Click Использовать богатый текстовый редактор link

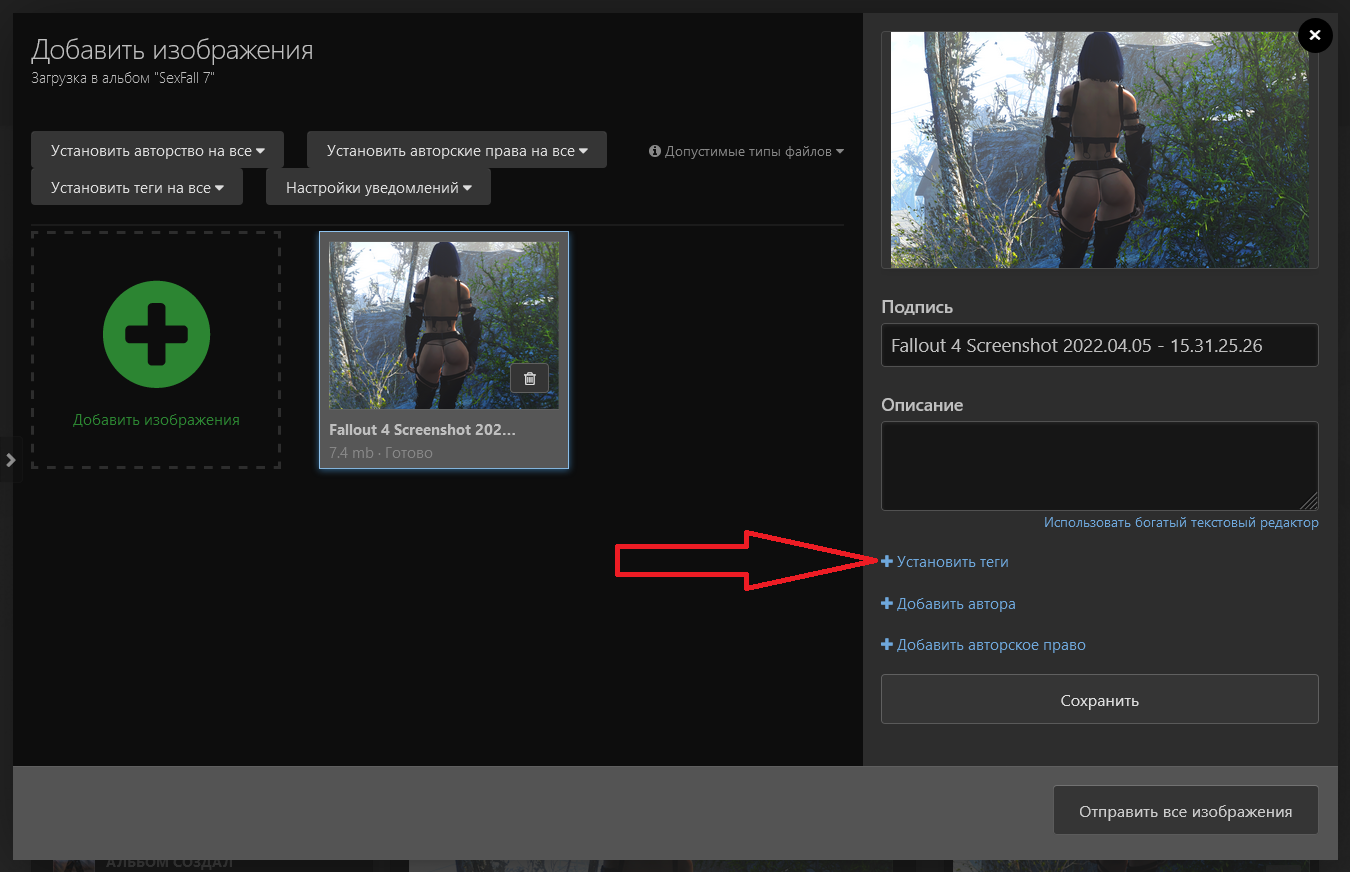click(x=1181, y=522)
